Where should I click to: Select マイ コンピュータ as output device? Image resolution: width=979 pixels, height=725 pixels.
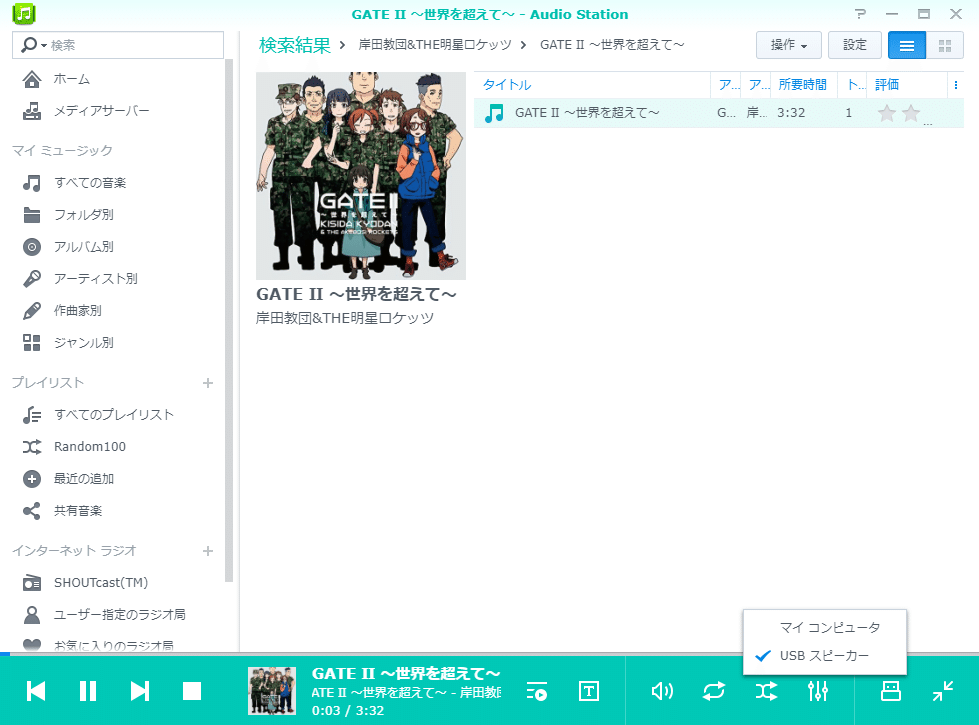pos(825,628)
